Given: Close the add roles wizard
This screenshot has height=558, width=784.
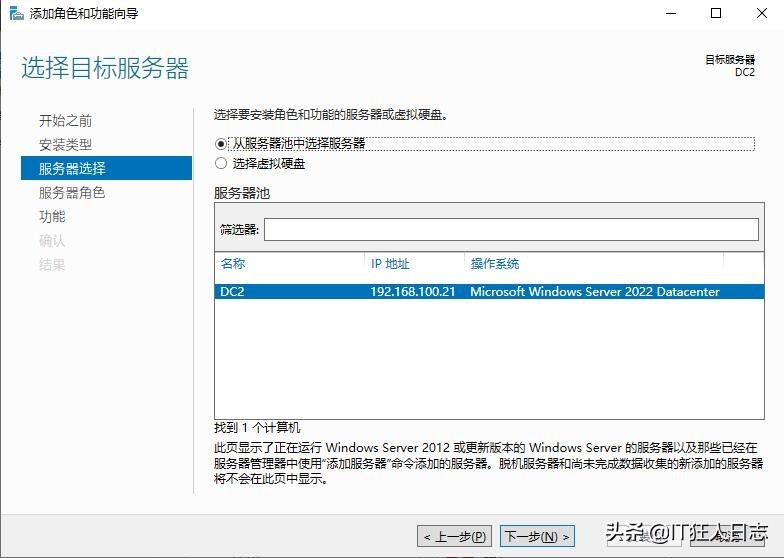Looking at the screenshot, I should pos(762,14).
